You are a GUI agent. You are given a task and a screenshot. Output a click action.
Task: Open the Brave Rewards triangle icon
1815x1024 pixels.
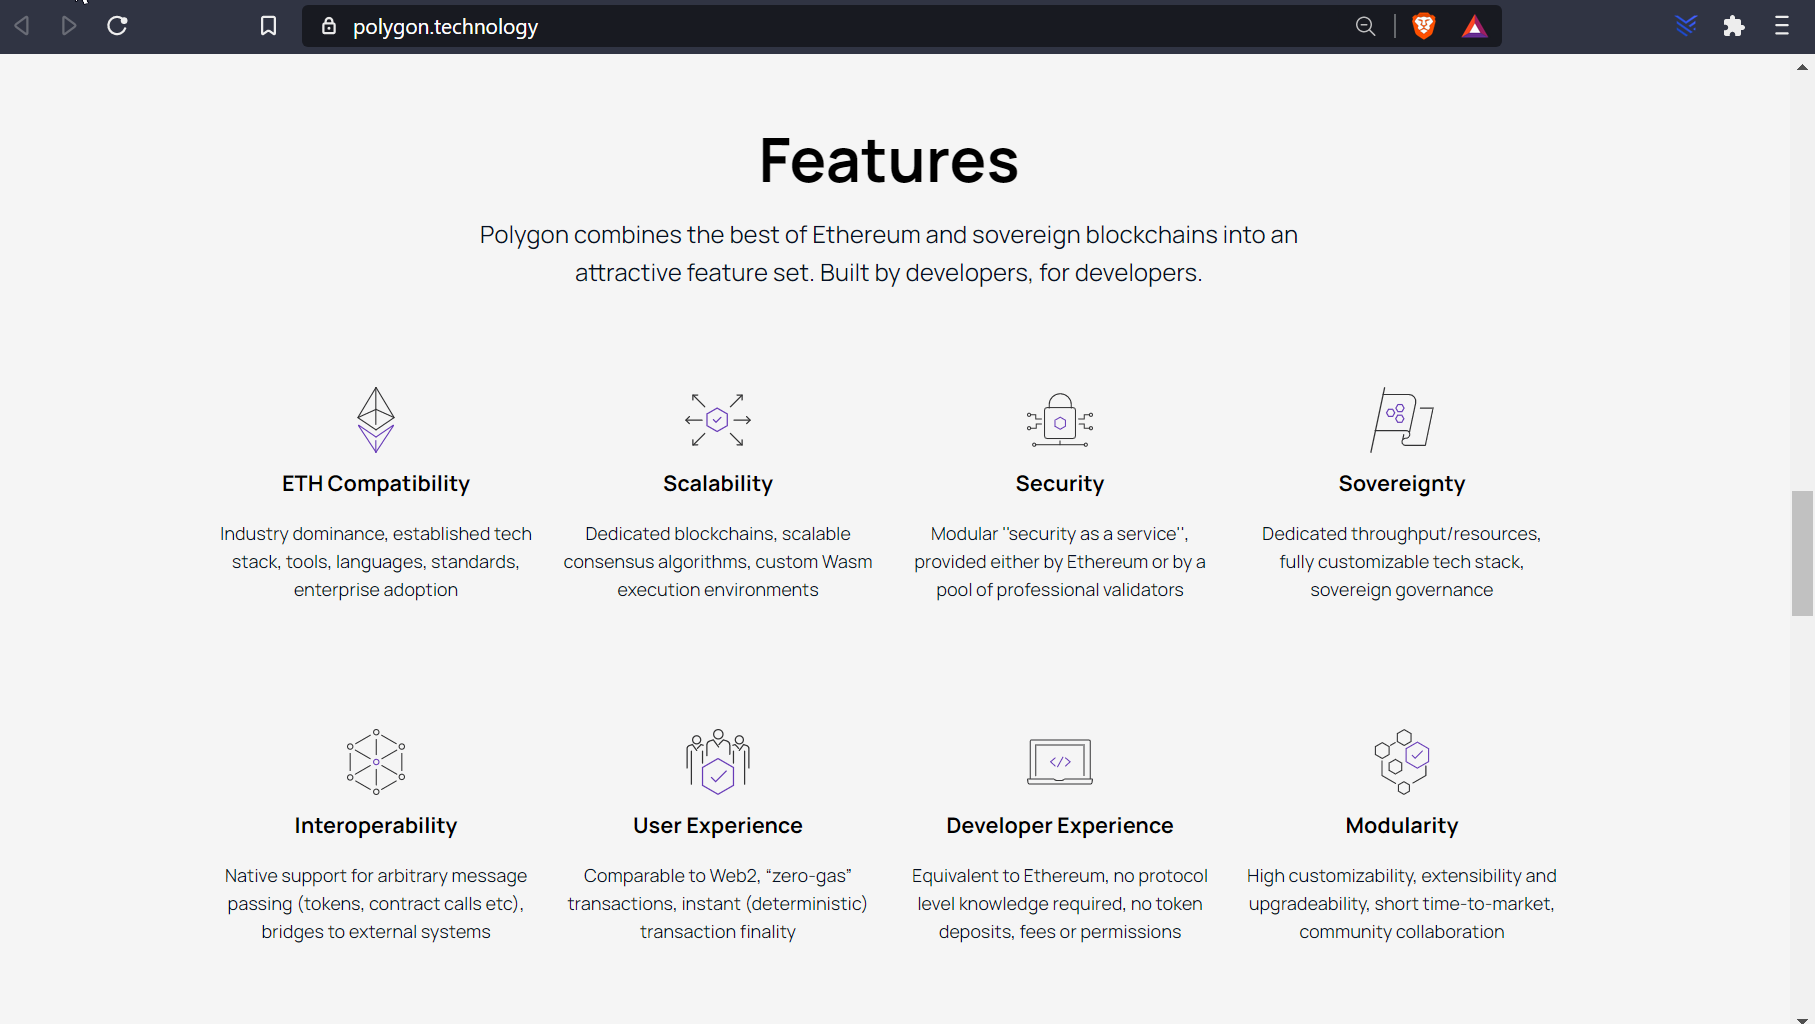[1474, 27]
